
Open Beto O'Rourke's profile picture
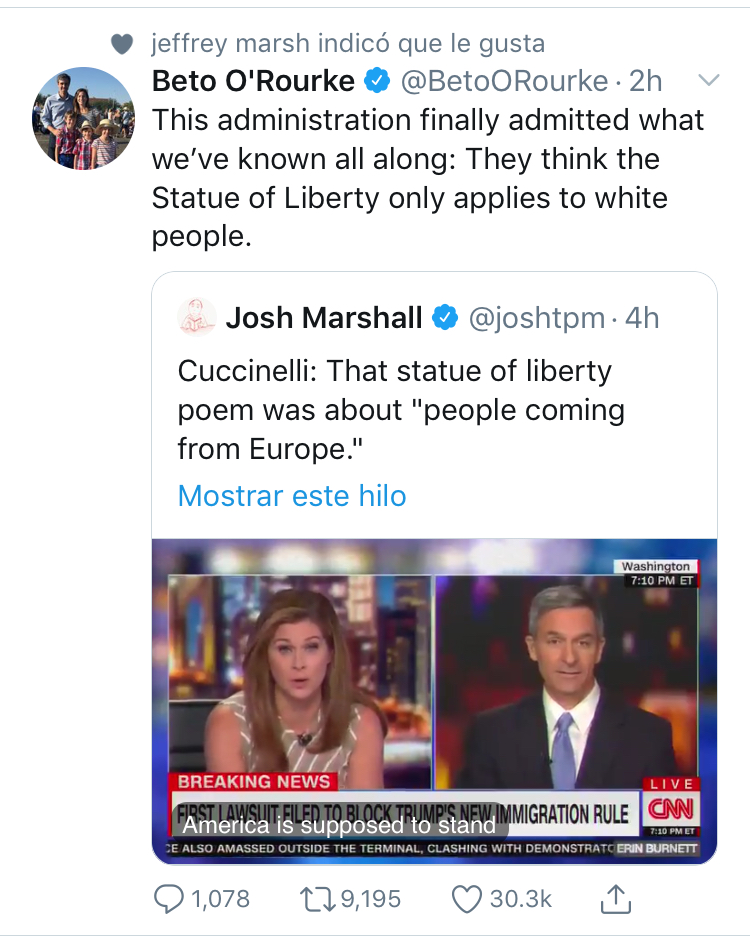click(x=83, y=118)
